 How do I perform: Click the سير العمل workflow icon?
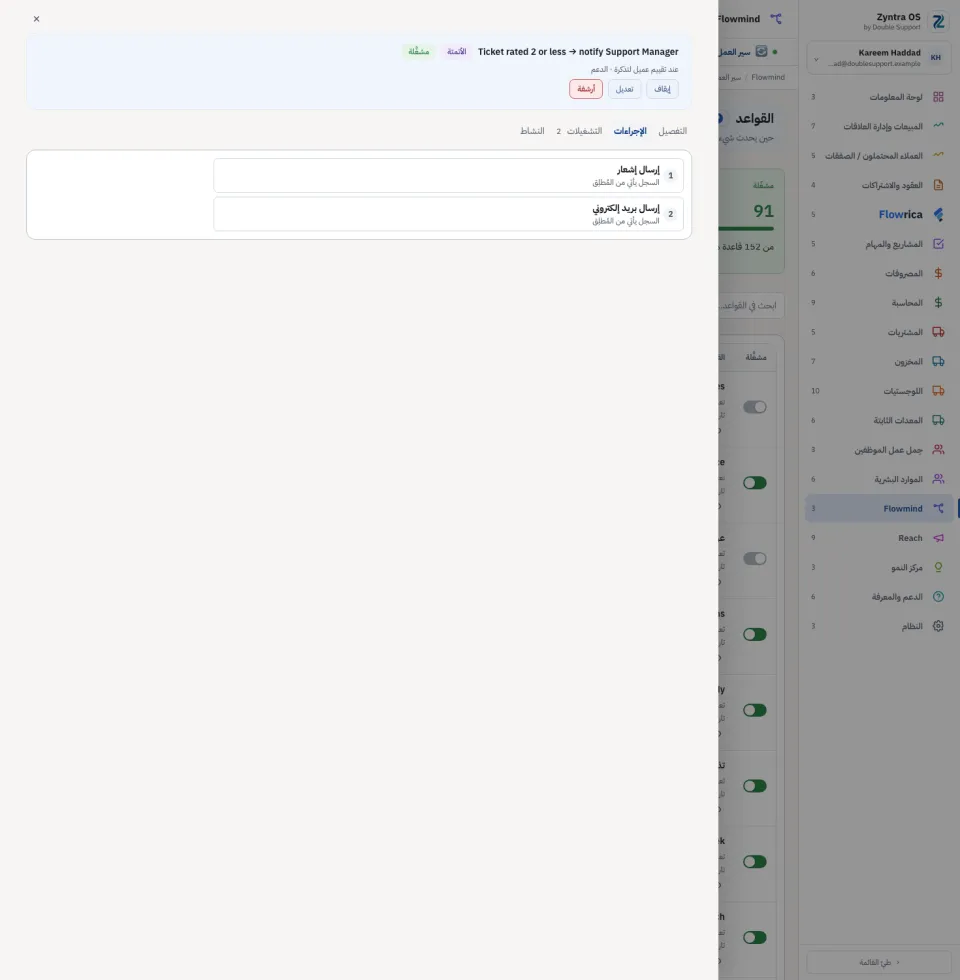click(x=761, y=51)
